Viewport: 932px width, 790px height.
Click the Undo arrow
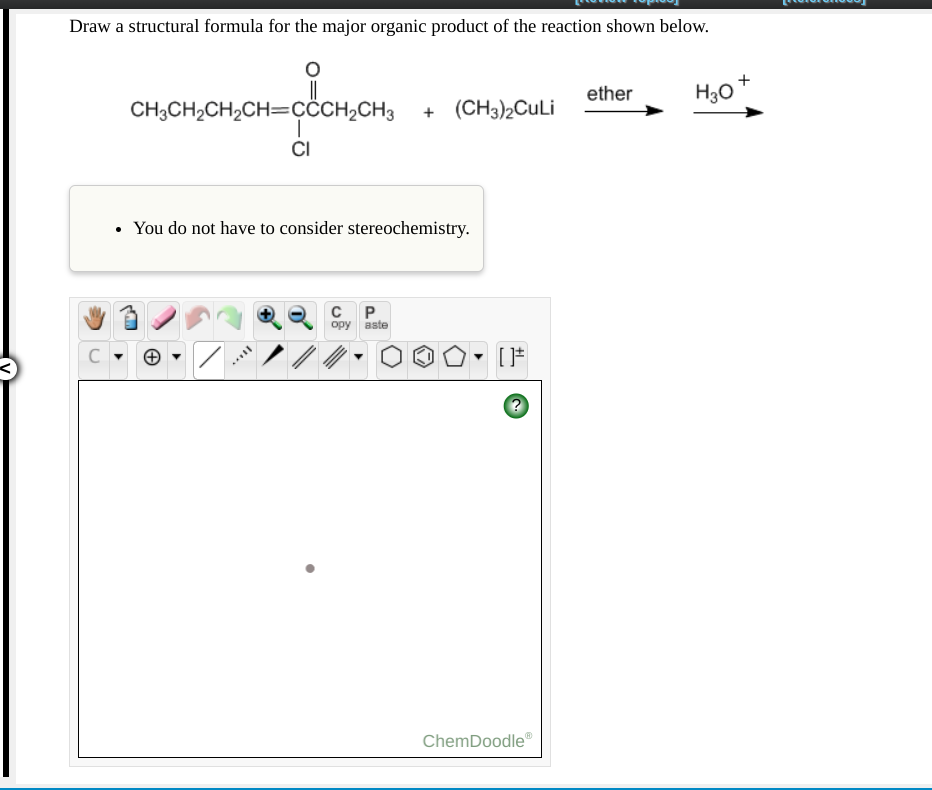pyautogui.click(x=199, y=319)
